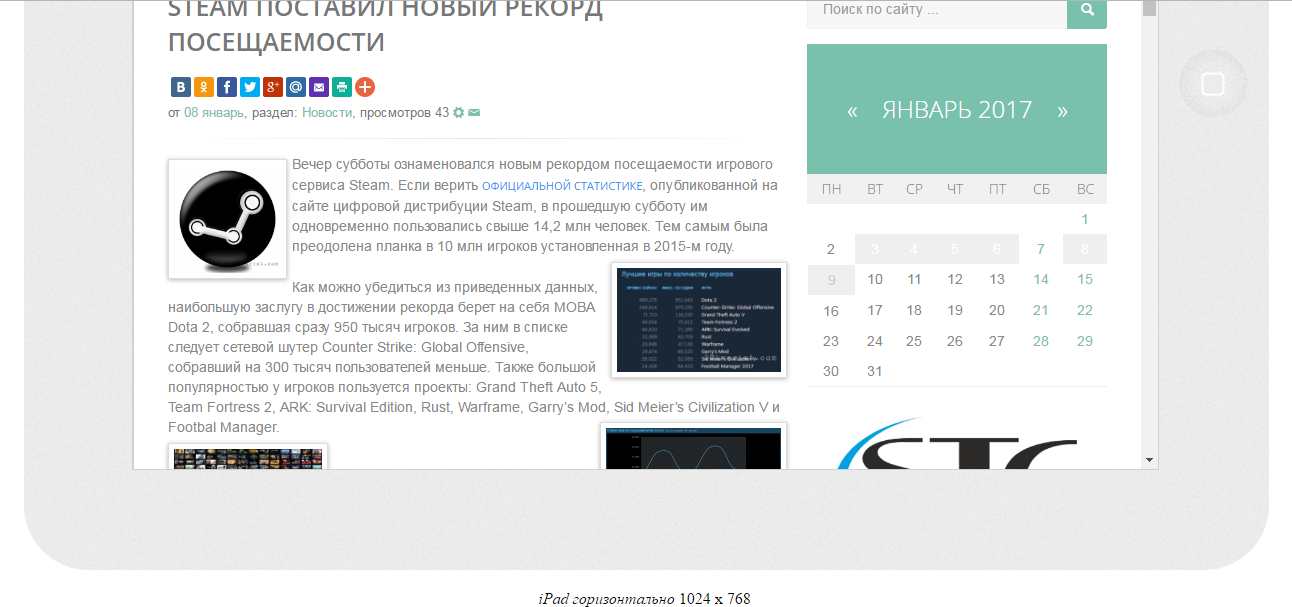
Task: Go to the previous month in the calendar
Action: pyautogui.click(x=852, y=111)
